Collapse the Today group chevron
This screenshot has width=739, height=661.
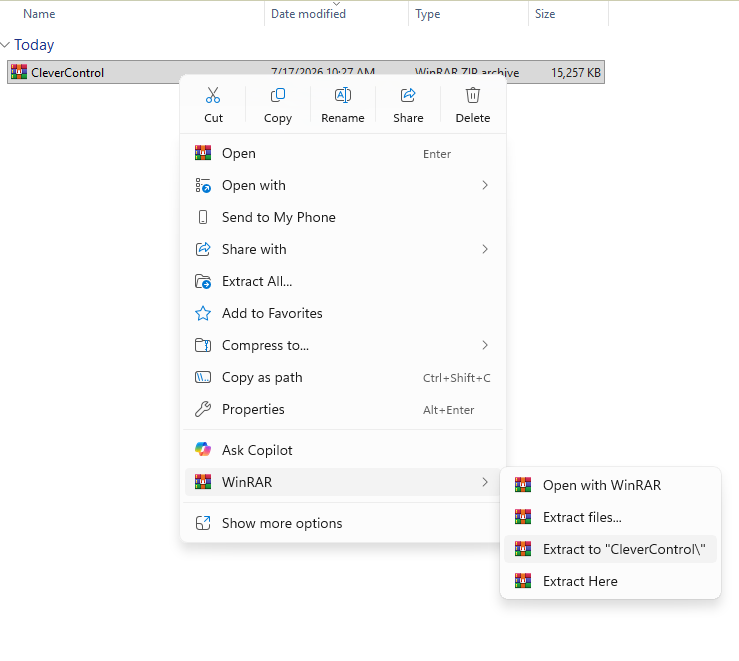pos(5,45)
